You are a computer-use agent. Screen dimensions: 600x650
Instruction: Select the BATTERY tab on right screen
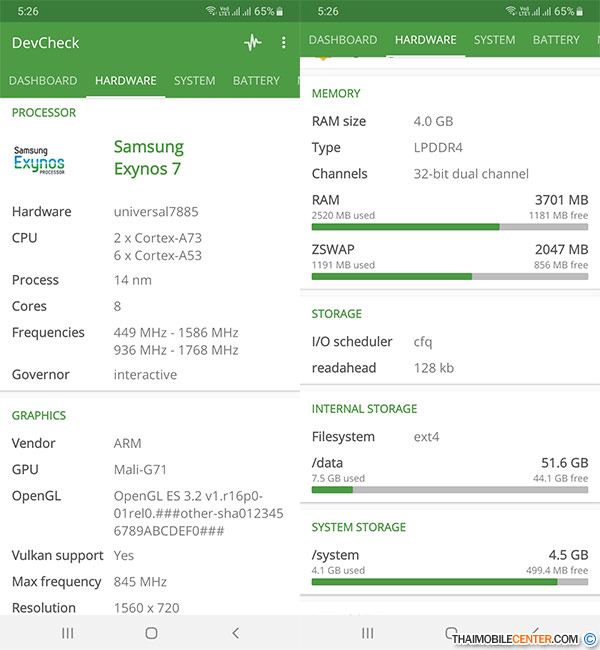(556, 40)
